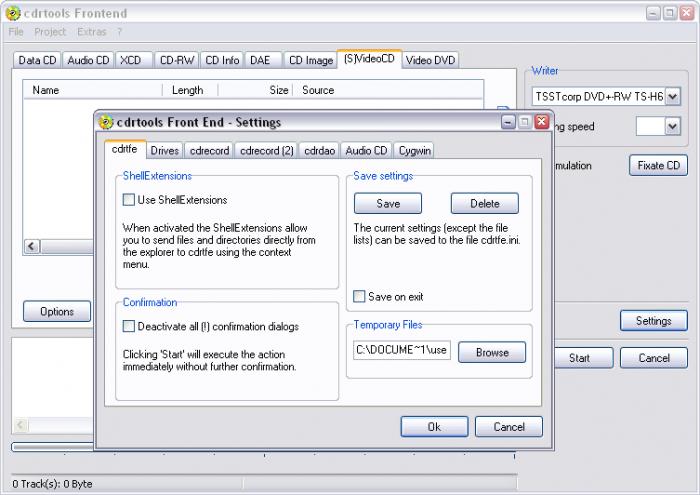Viewport: 700px width, 495px height.
Task: Select the Cygwin settings tab
Action: (415, 151)
